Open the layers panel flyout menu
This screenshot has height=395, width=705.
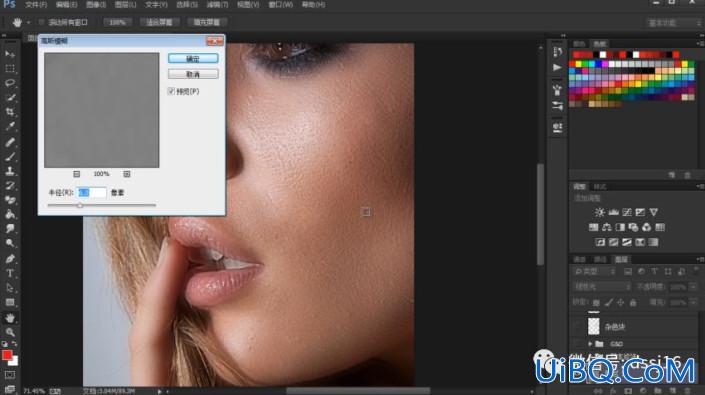click(x=700, y=259)
